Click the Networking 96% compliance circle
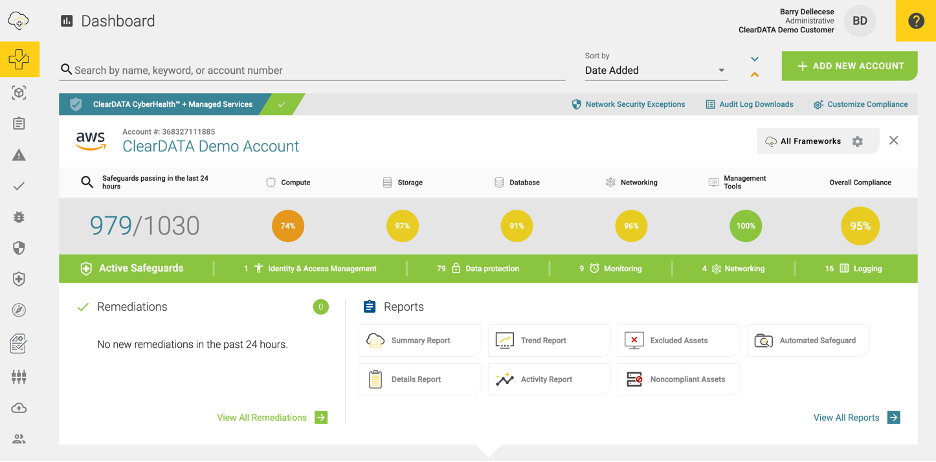Image resolution: width=936 pixels, height=462 pixels. click(x=632, y=226)
